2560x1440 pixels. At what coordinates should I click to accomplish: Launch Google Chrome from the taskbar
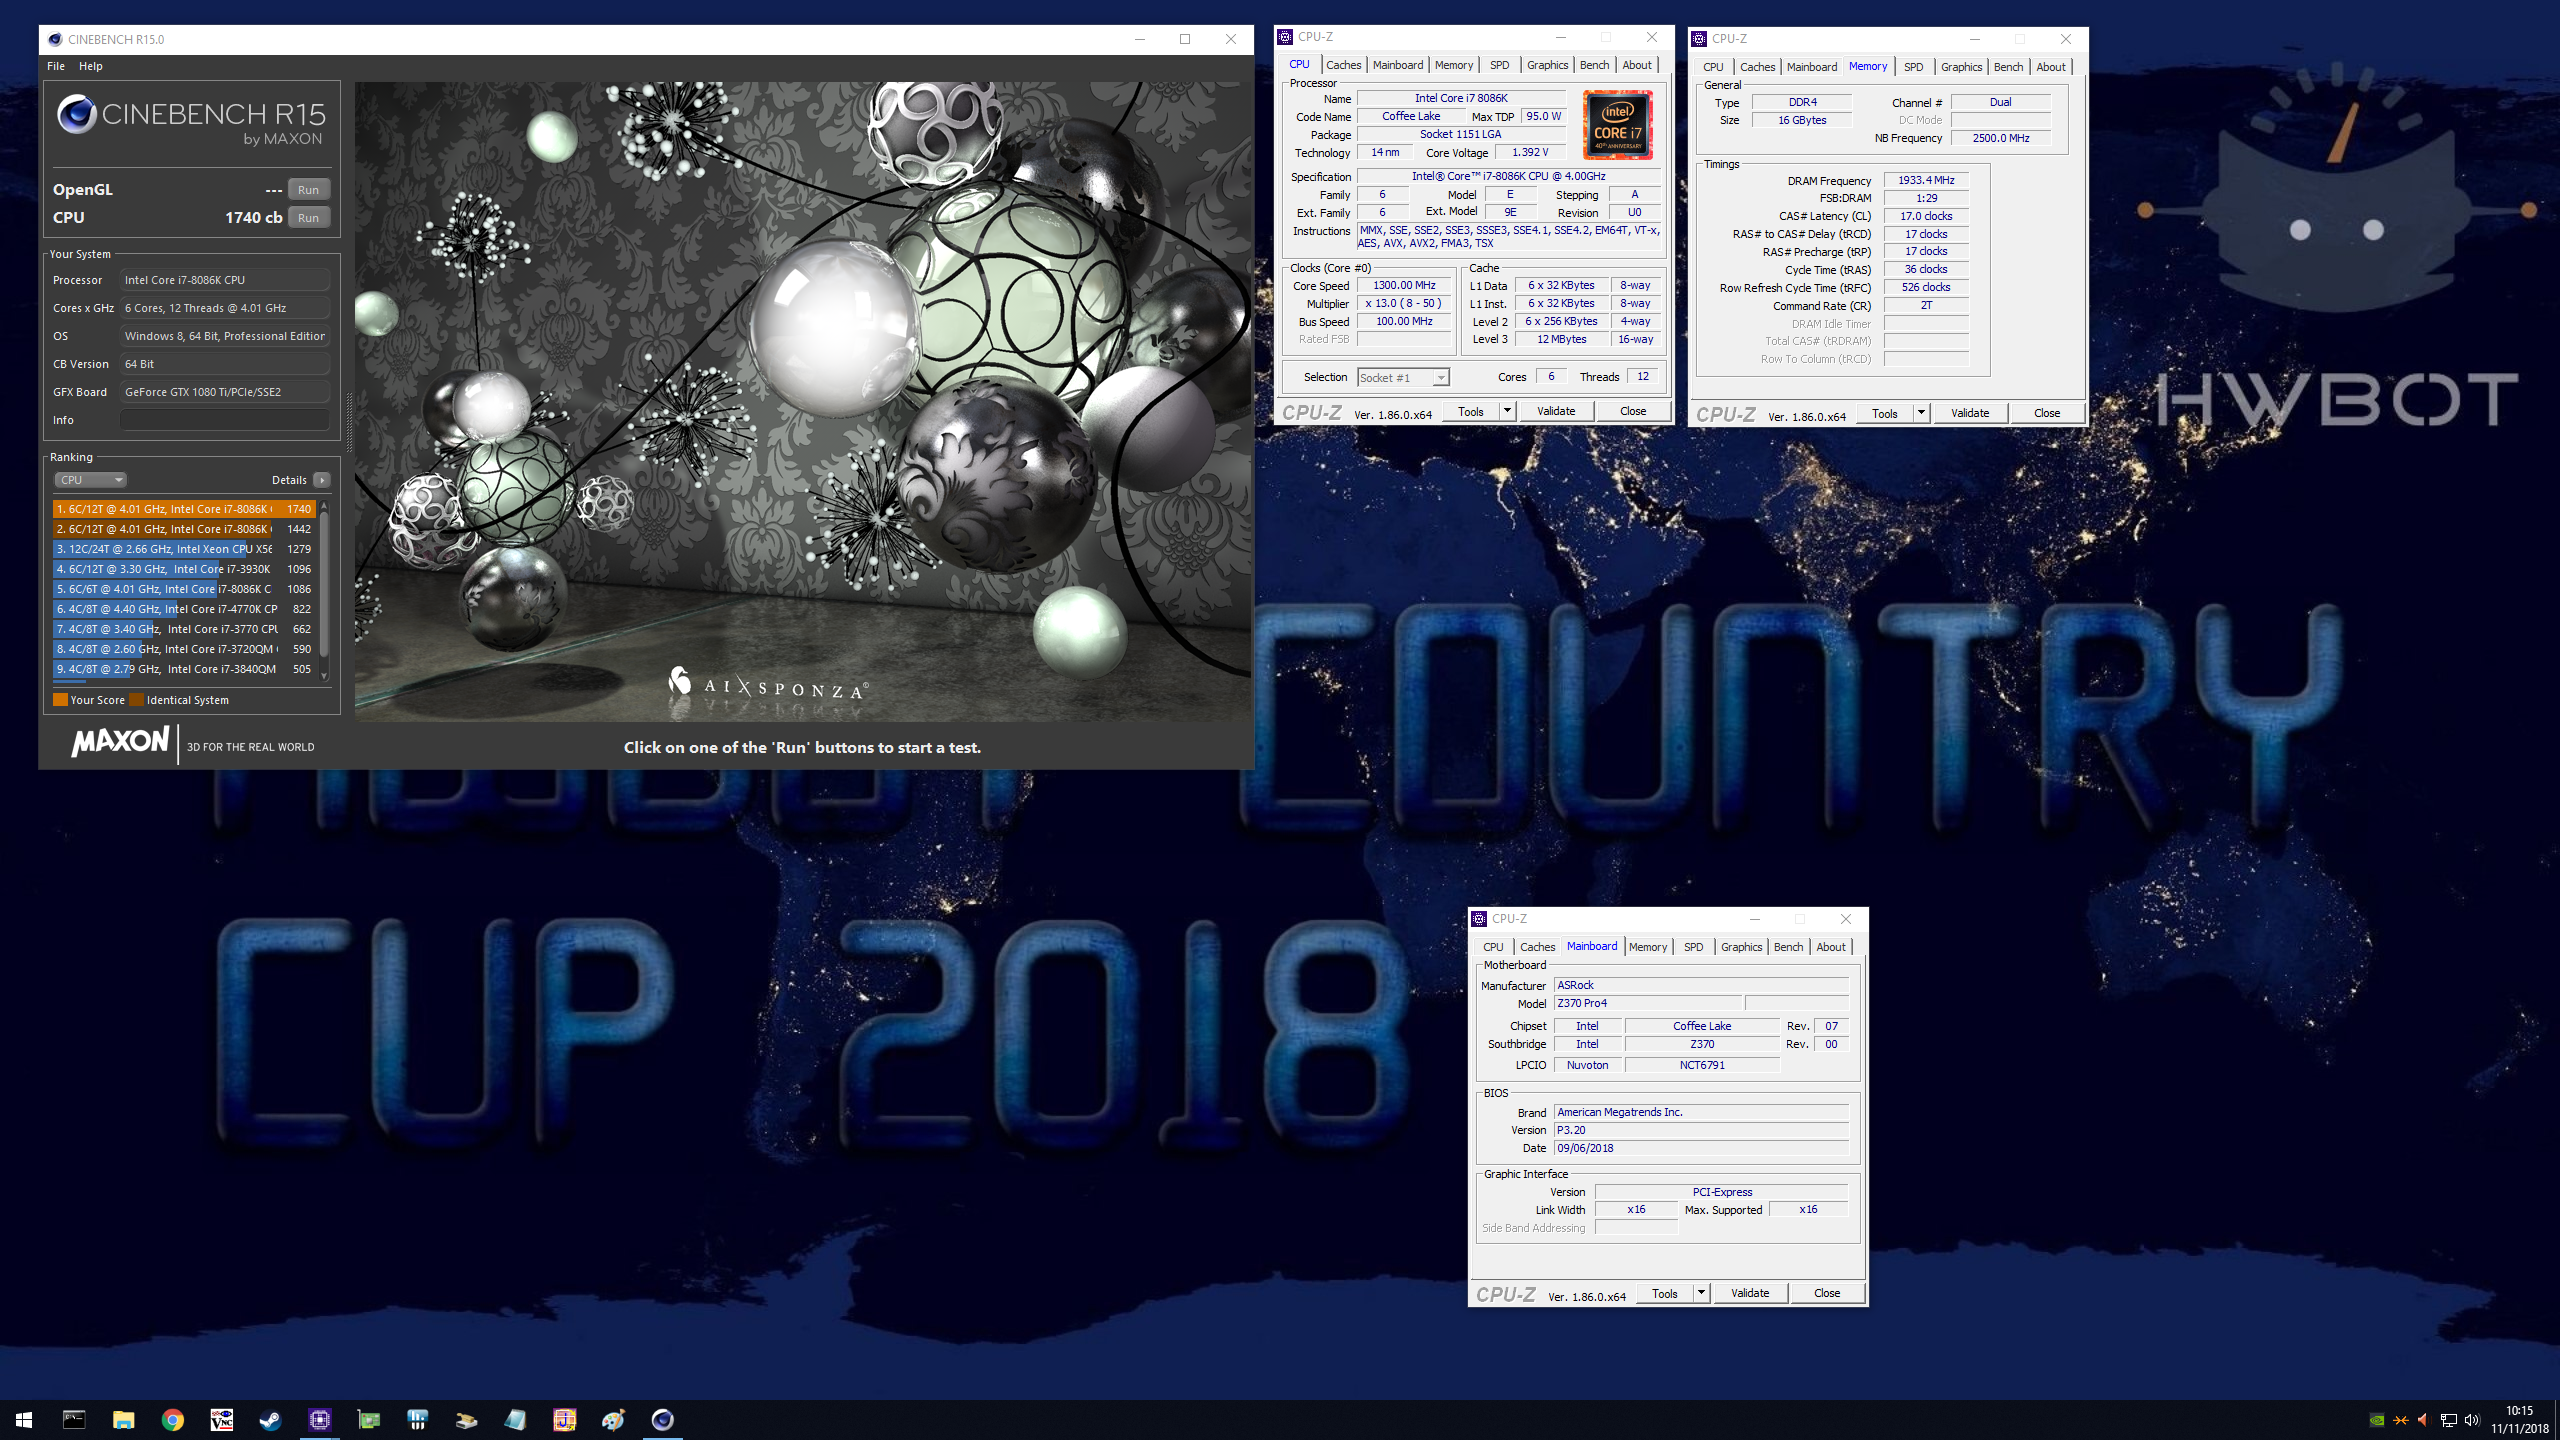coord(172,1419)
